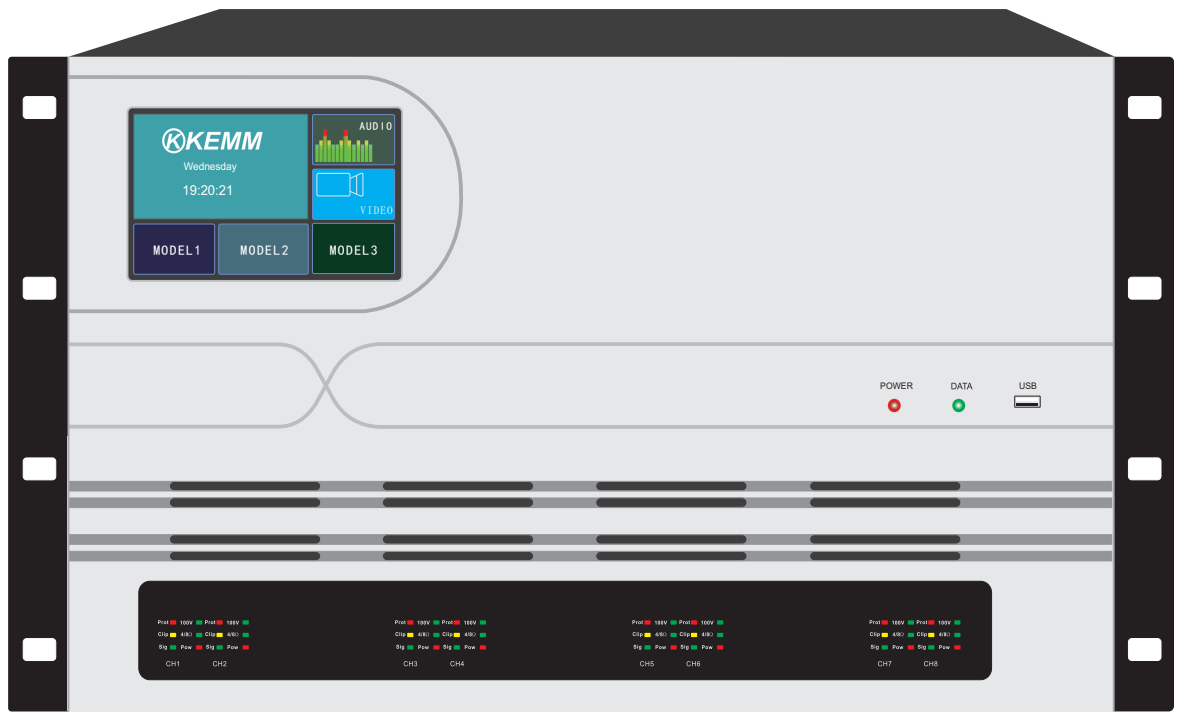The width and height of the screenshot is (1190, 721).
Task: Open the AUDIO spectrum tile
Action: pos(353,139)
